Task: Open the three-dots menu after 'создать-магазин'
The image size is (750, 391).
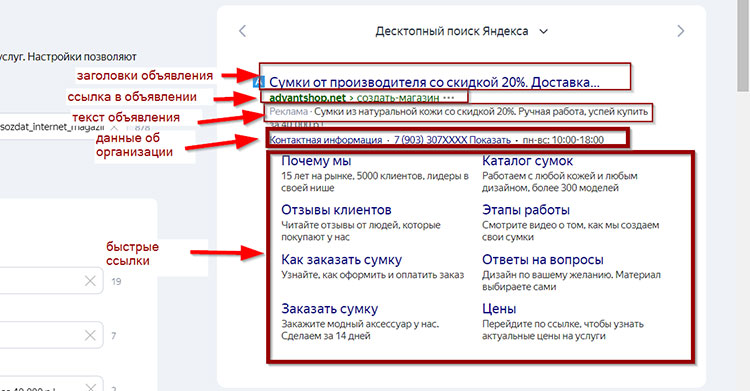Action: [x=448, y=98]
